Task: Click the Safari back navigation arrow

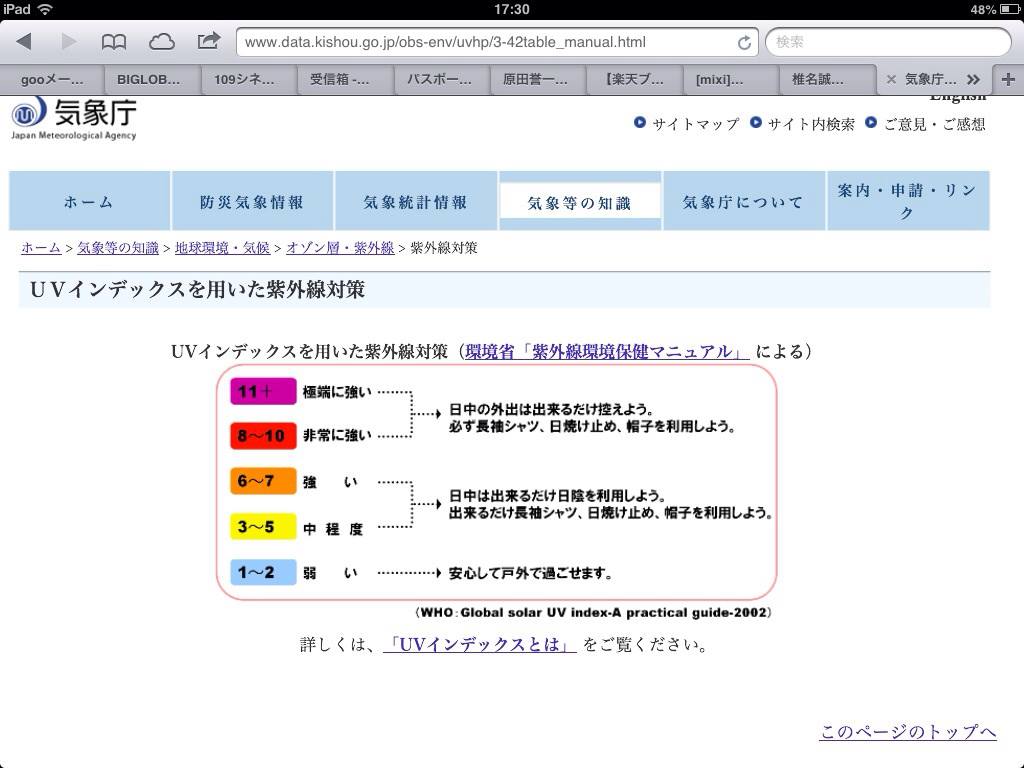Action: tap(25, 41)
